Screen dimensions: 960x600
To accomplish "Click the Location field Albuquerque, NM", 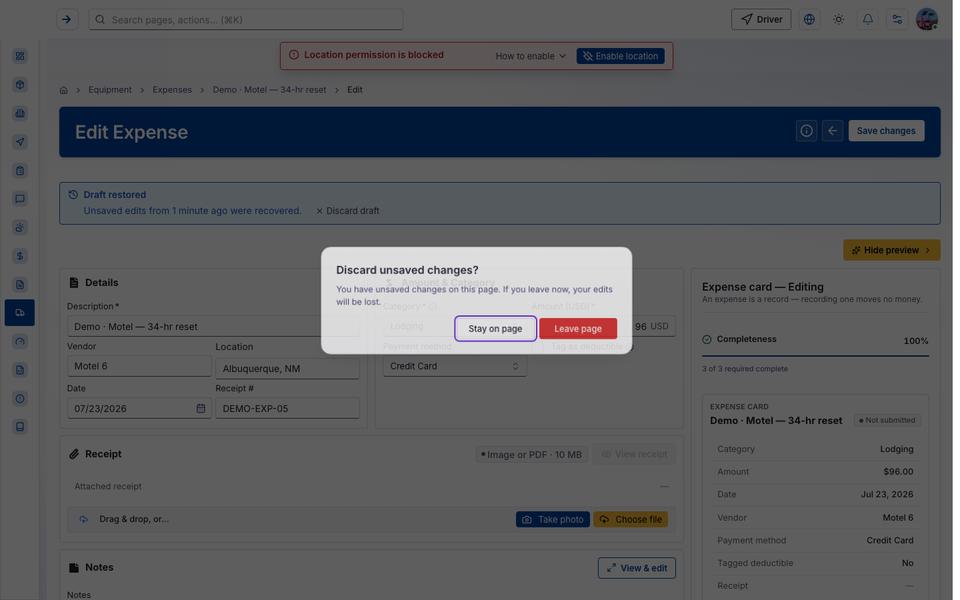I will point(289,371).
